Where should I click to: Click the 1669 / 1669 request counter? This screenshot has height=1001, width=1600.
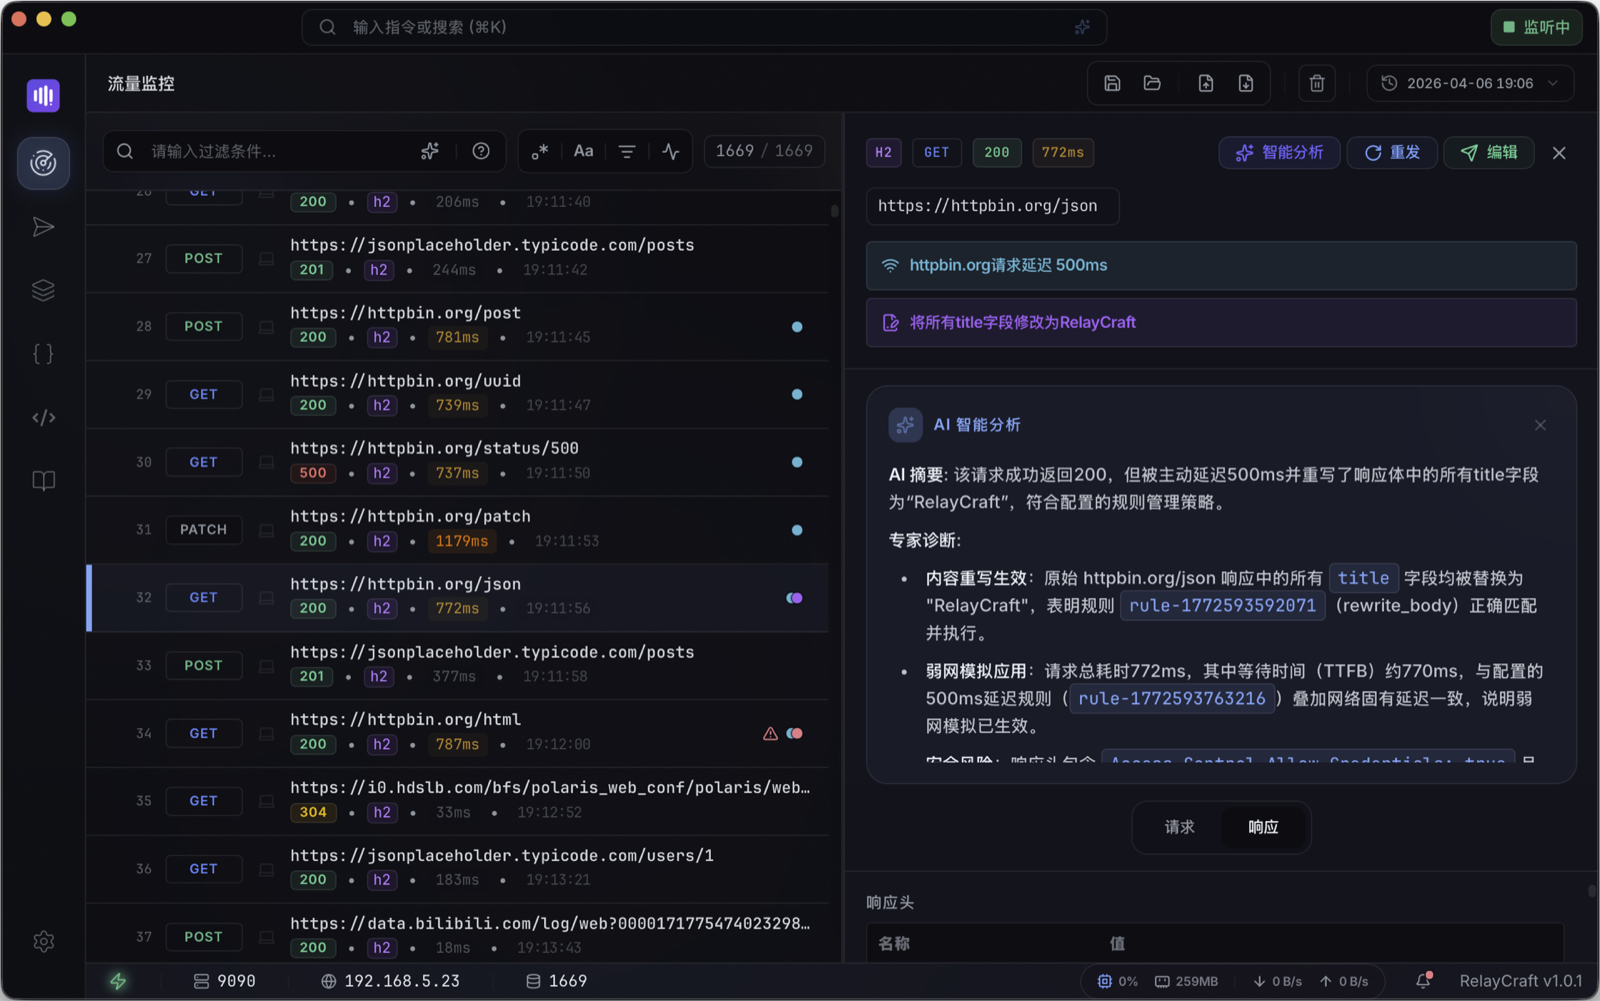pyautogui.click(x=764, y=151)
